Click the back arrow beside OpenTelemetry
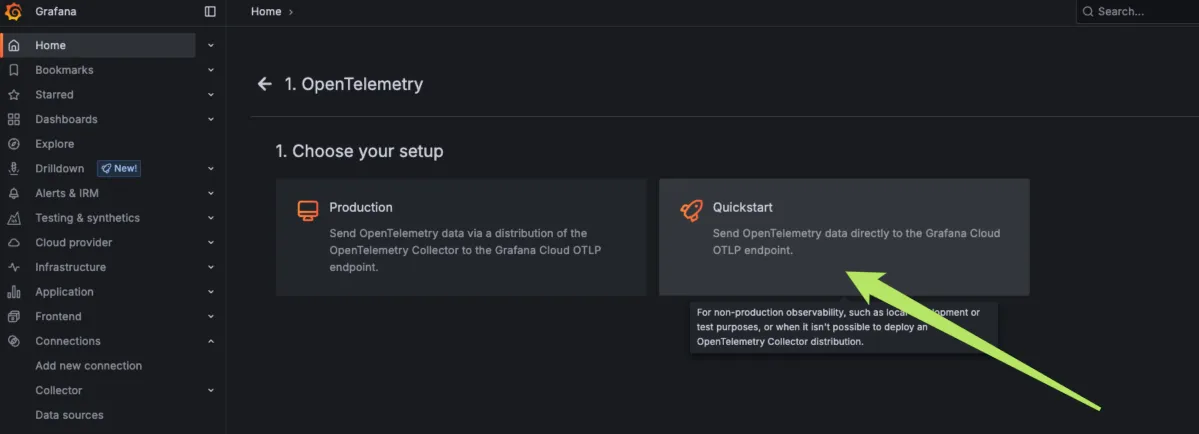1199x434 pixels. tap(265, 84)
